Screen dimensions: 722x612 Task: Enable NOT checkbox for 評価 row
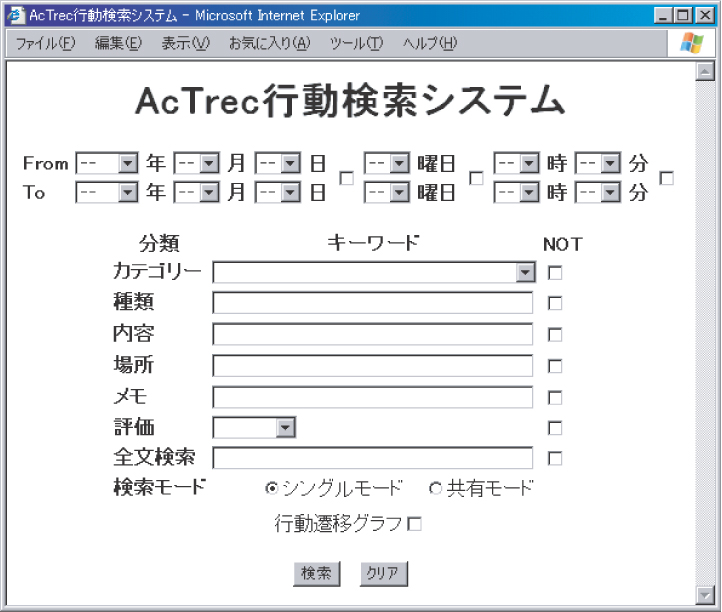pyautogui.click(x=555, y=428)
